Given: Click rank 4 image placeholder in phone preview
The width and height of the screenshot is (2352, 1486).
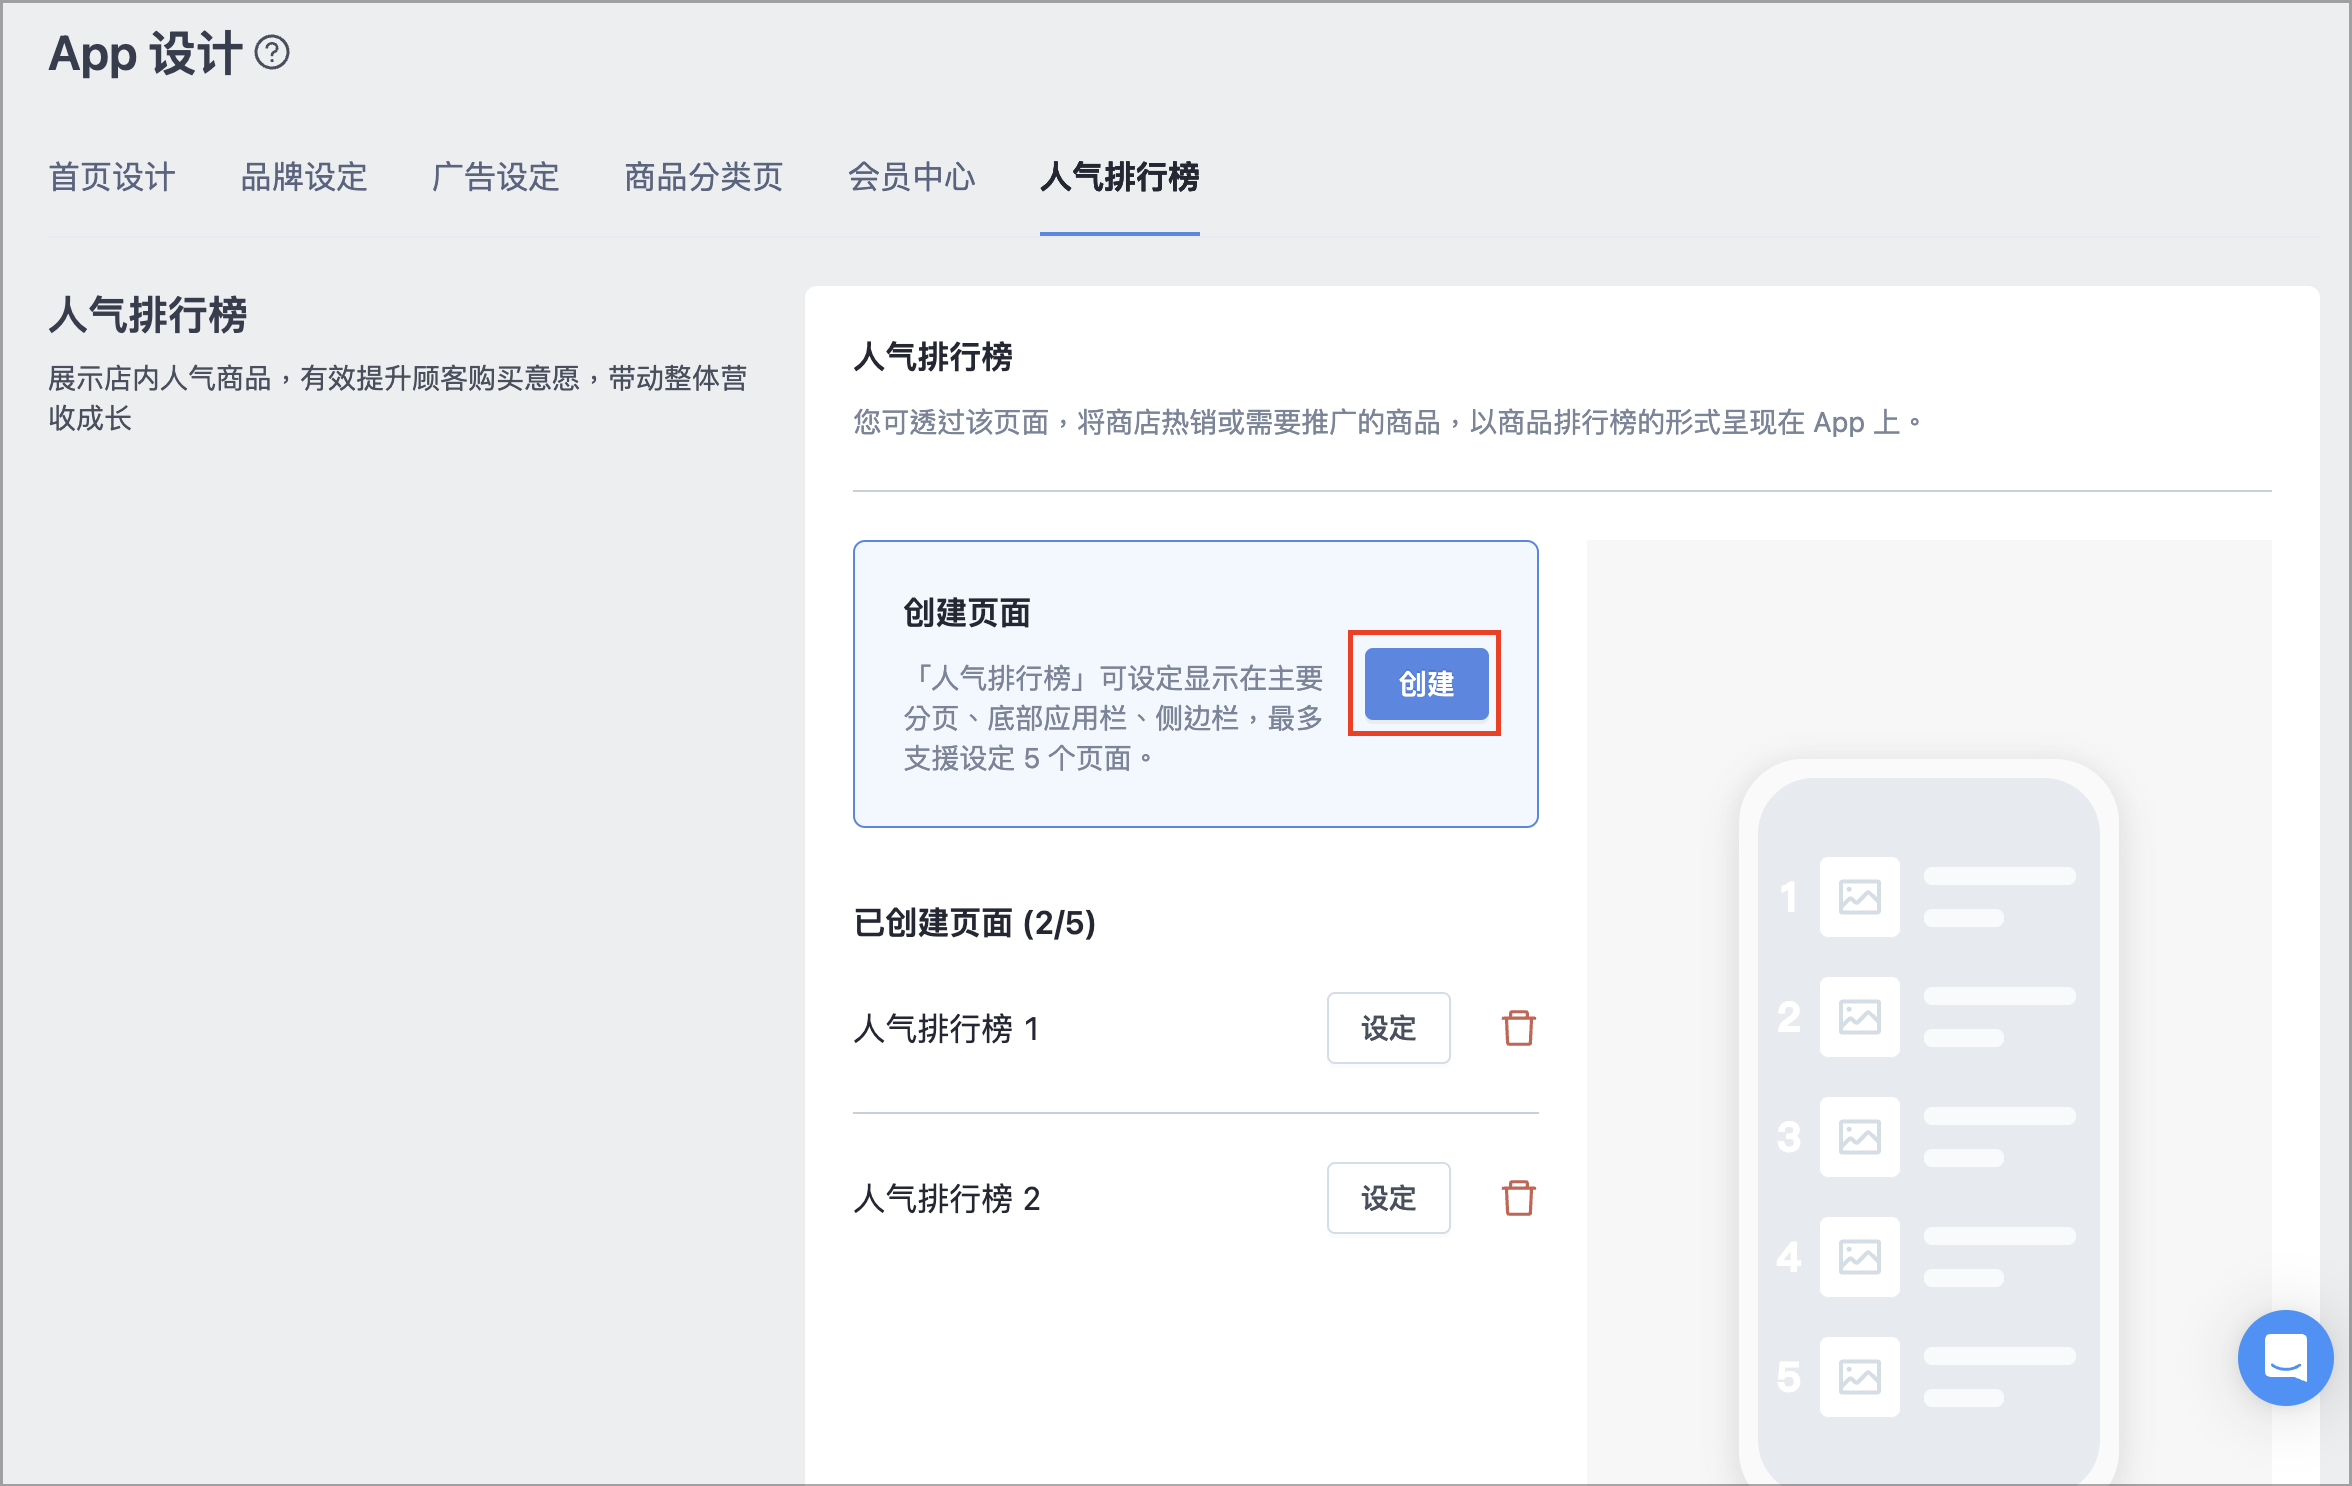Looking at the screenshot, I should point(1859,1257).
